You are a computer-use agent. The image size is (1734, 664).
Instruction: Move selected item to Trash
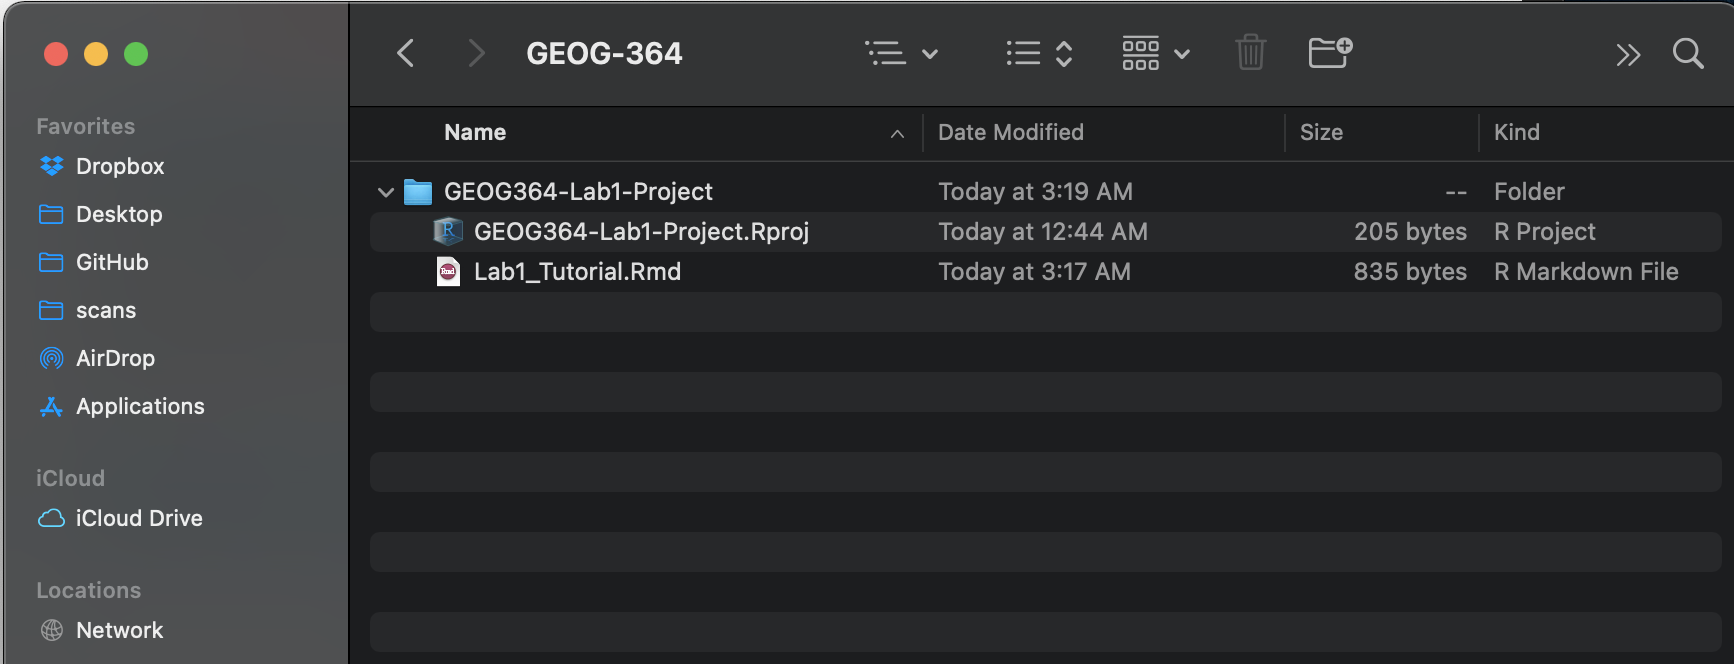[x=1250, y=52]
